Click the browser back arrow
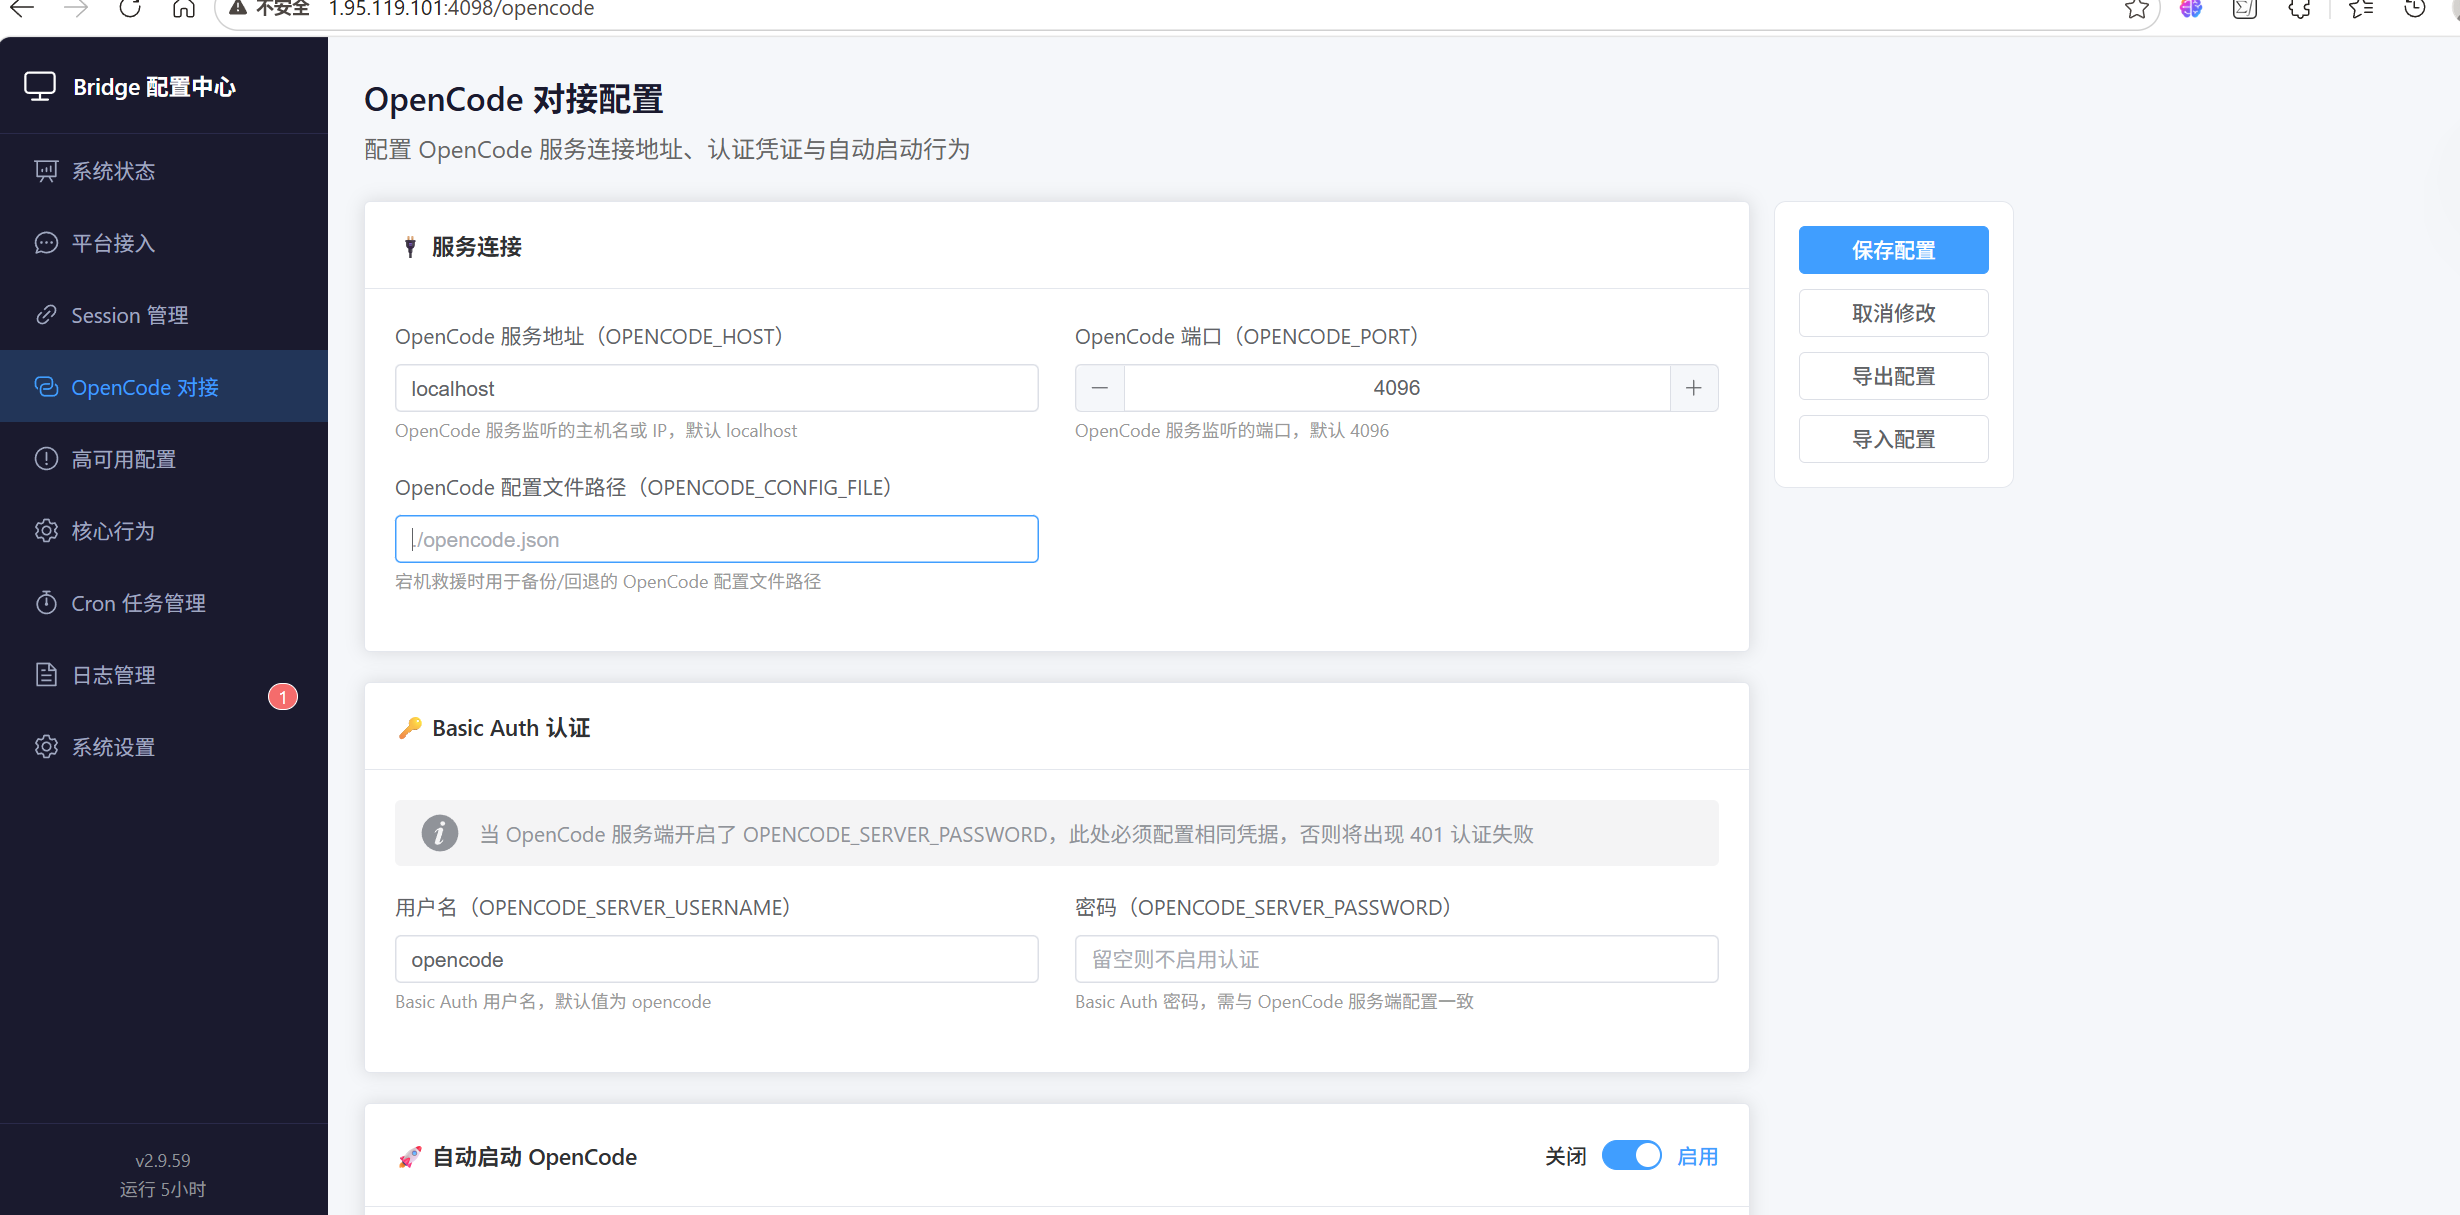 pyautogui.click(x=22, y=9)
